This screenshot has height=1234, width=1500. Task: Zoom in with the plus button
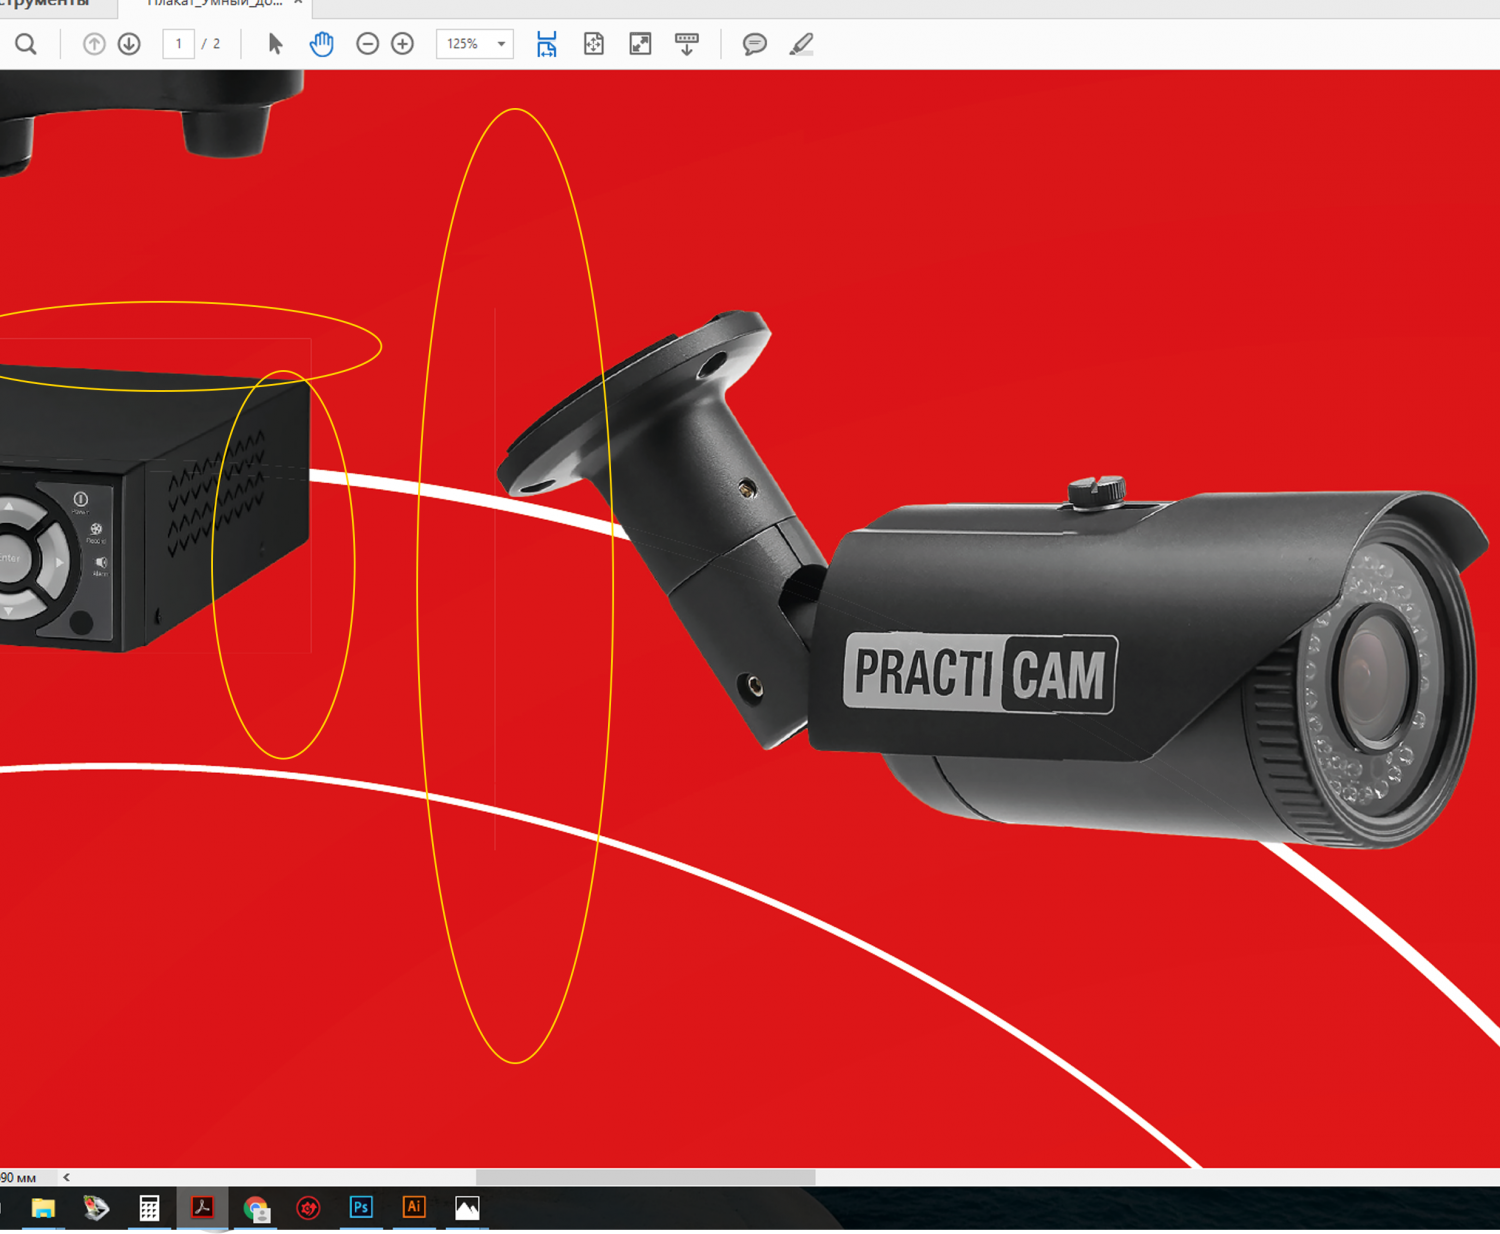(x=402, y=44)
